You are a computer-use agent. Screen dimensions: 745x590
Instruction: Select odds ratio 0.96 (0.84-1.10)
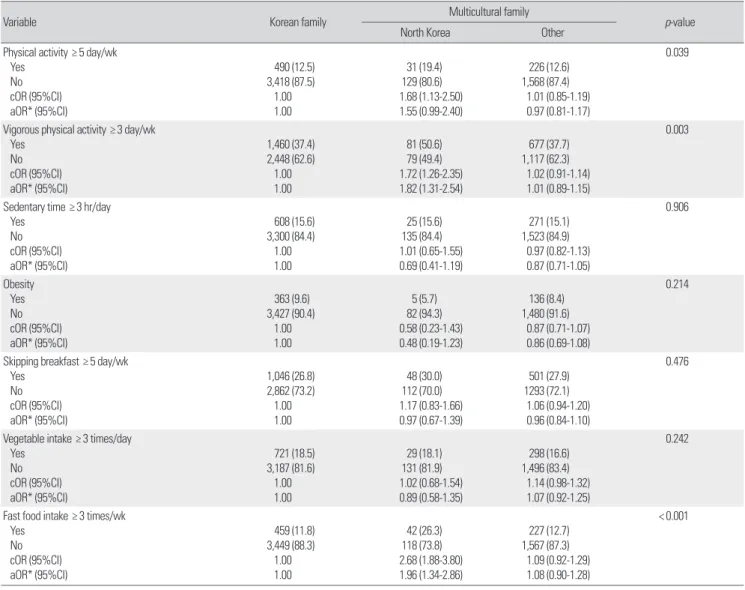(558, 420)
